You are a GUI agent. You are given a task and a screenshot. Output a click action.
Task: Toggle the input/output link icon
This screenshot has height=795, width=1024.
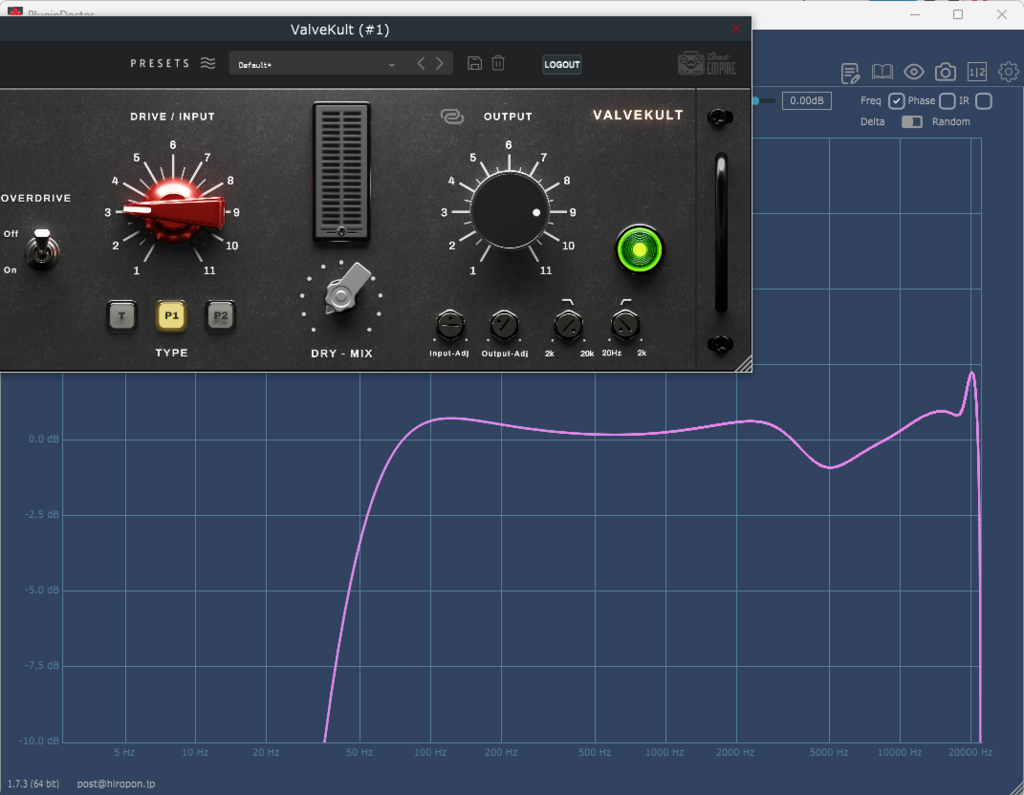pyautogui.click(x=451, y=116)
